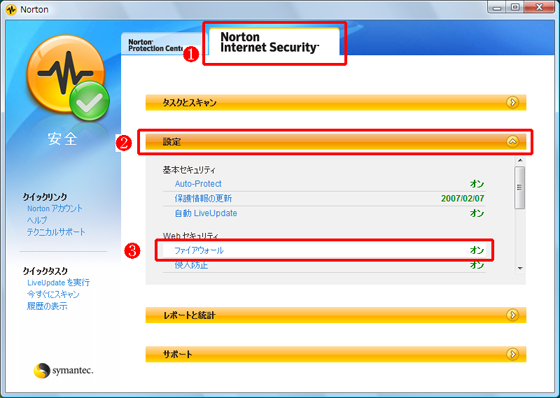
Task: Open the サポート header bar
Action: click(x=336, y=354)
